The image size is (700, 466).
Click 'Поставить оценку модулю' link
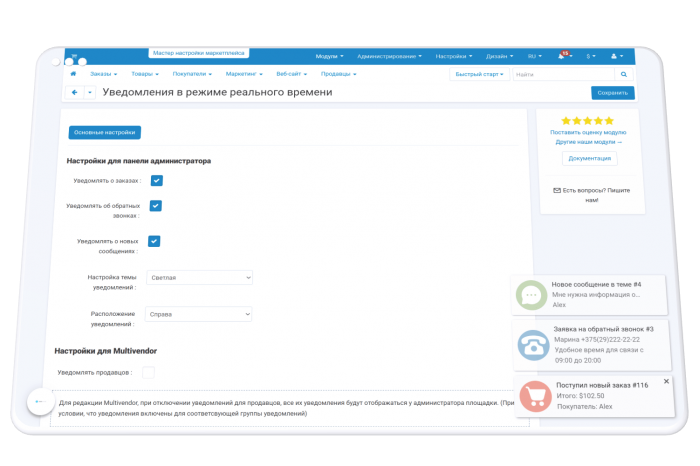tap(588, 132)
